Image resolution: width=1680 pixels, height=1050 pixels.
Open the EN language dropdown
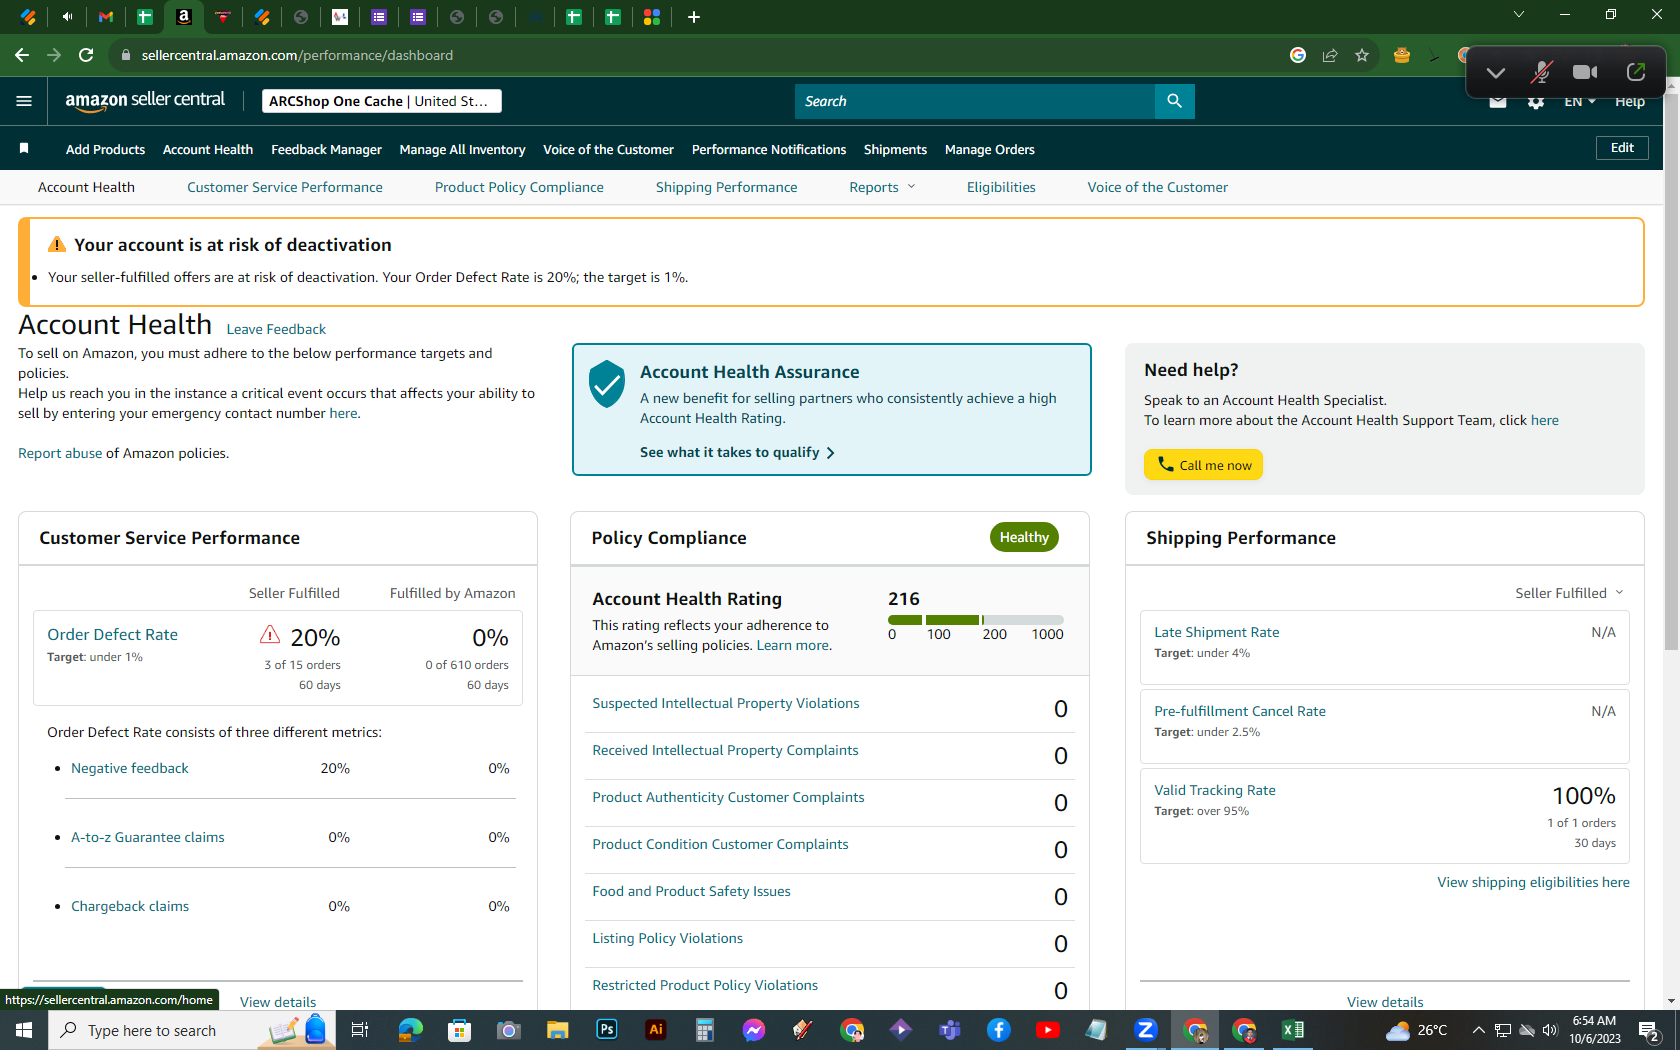pos(1580,102)
